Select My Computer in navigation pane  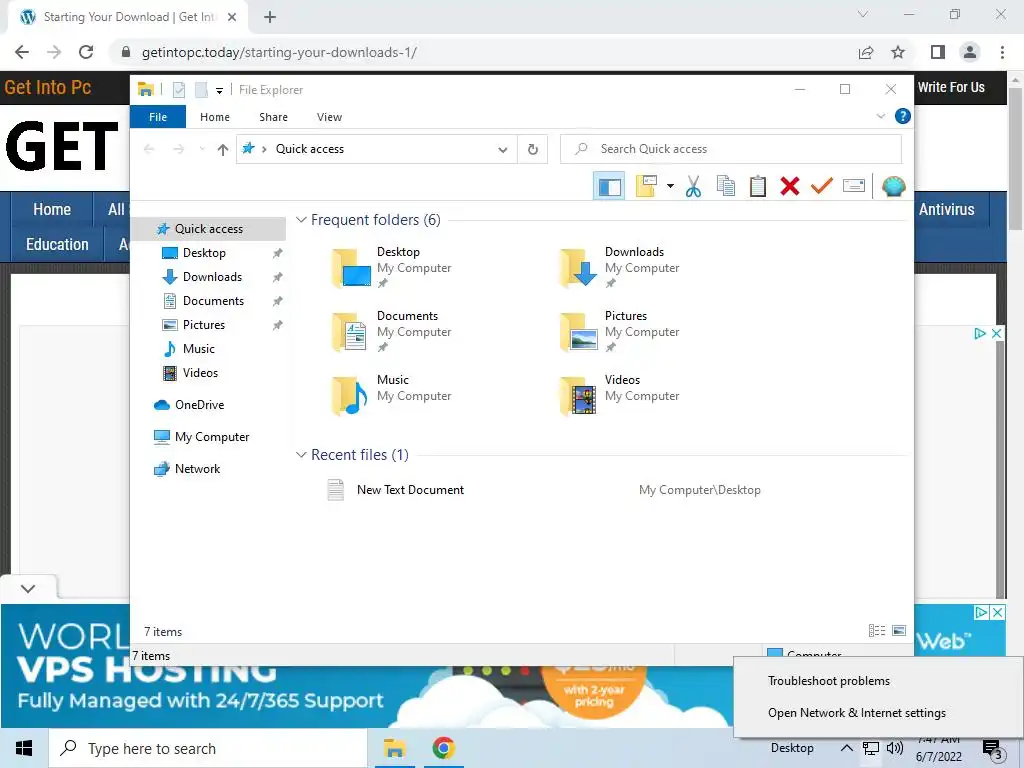212,437
